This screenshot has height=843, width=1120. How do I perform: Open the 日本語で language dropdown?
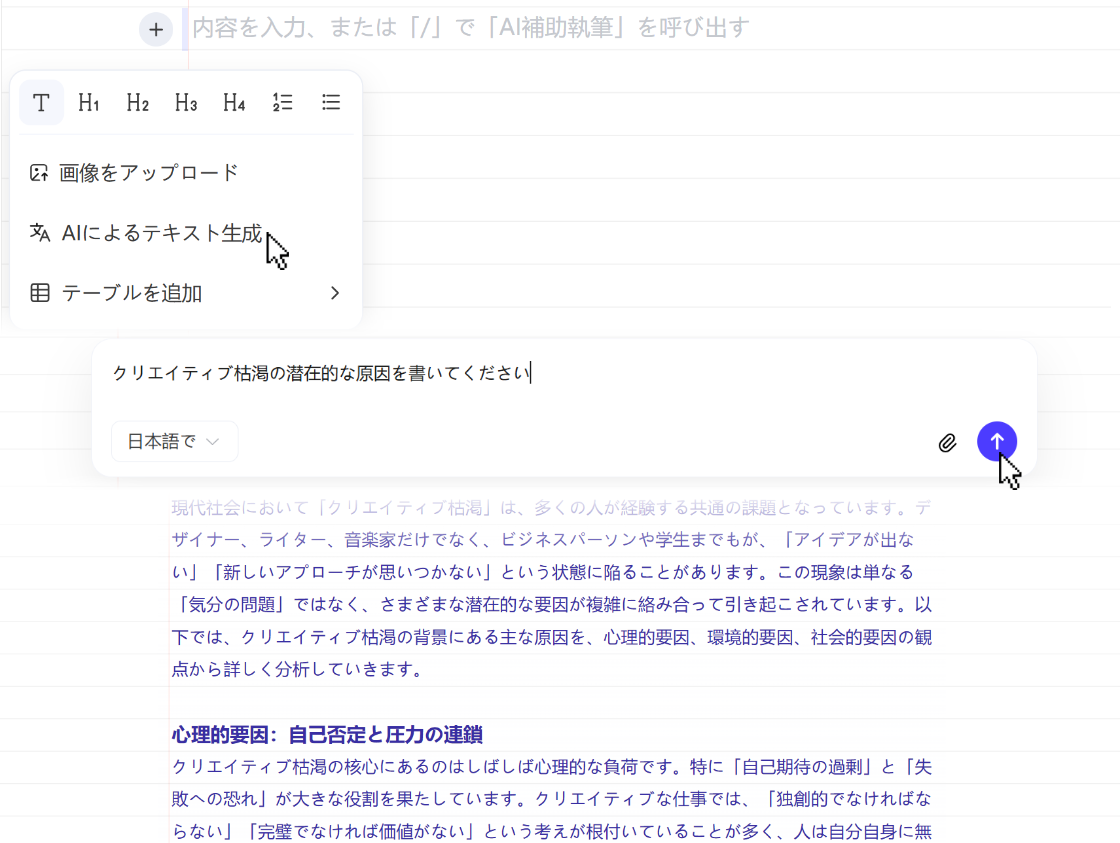174,441
